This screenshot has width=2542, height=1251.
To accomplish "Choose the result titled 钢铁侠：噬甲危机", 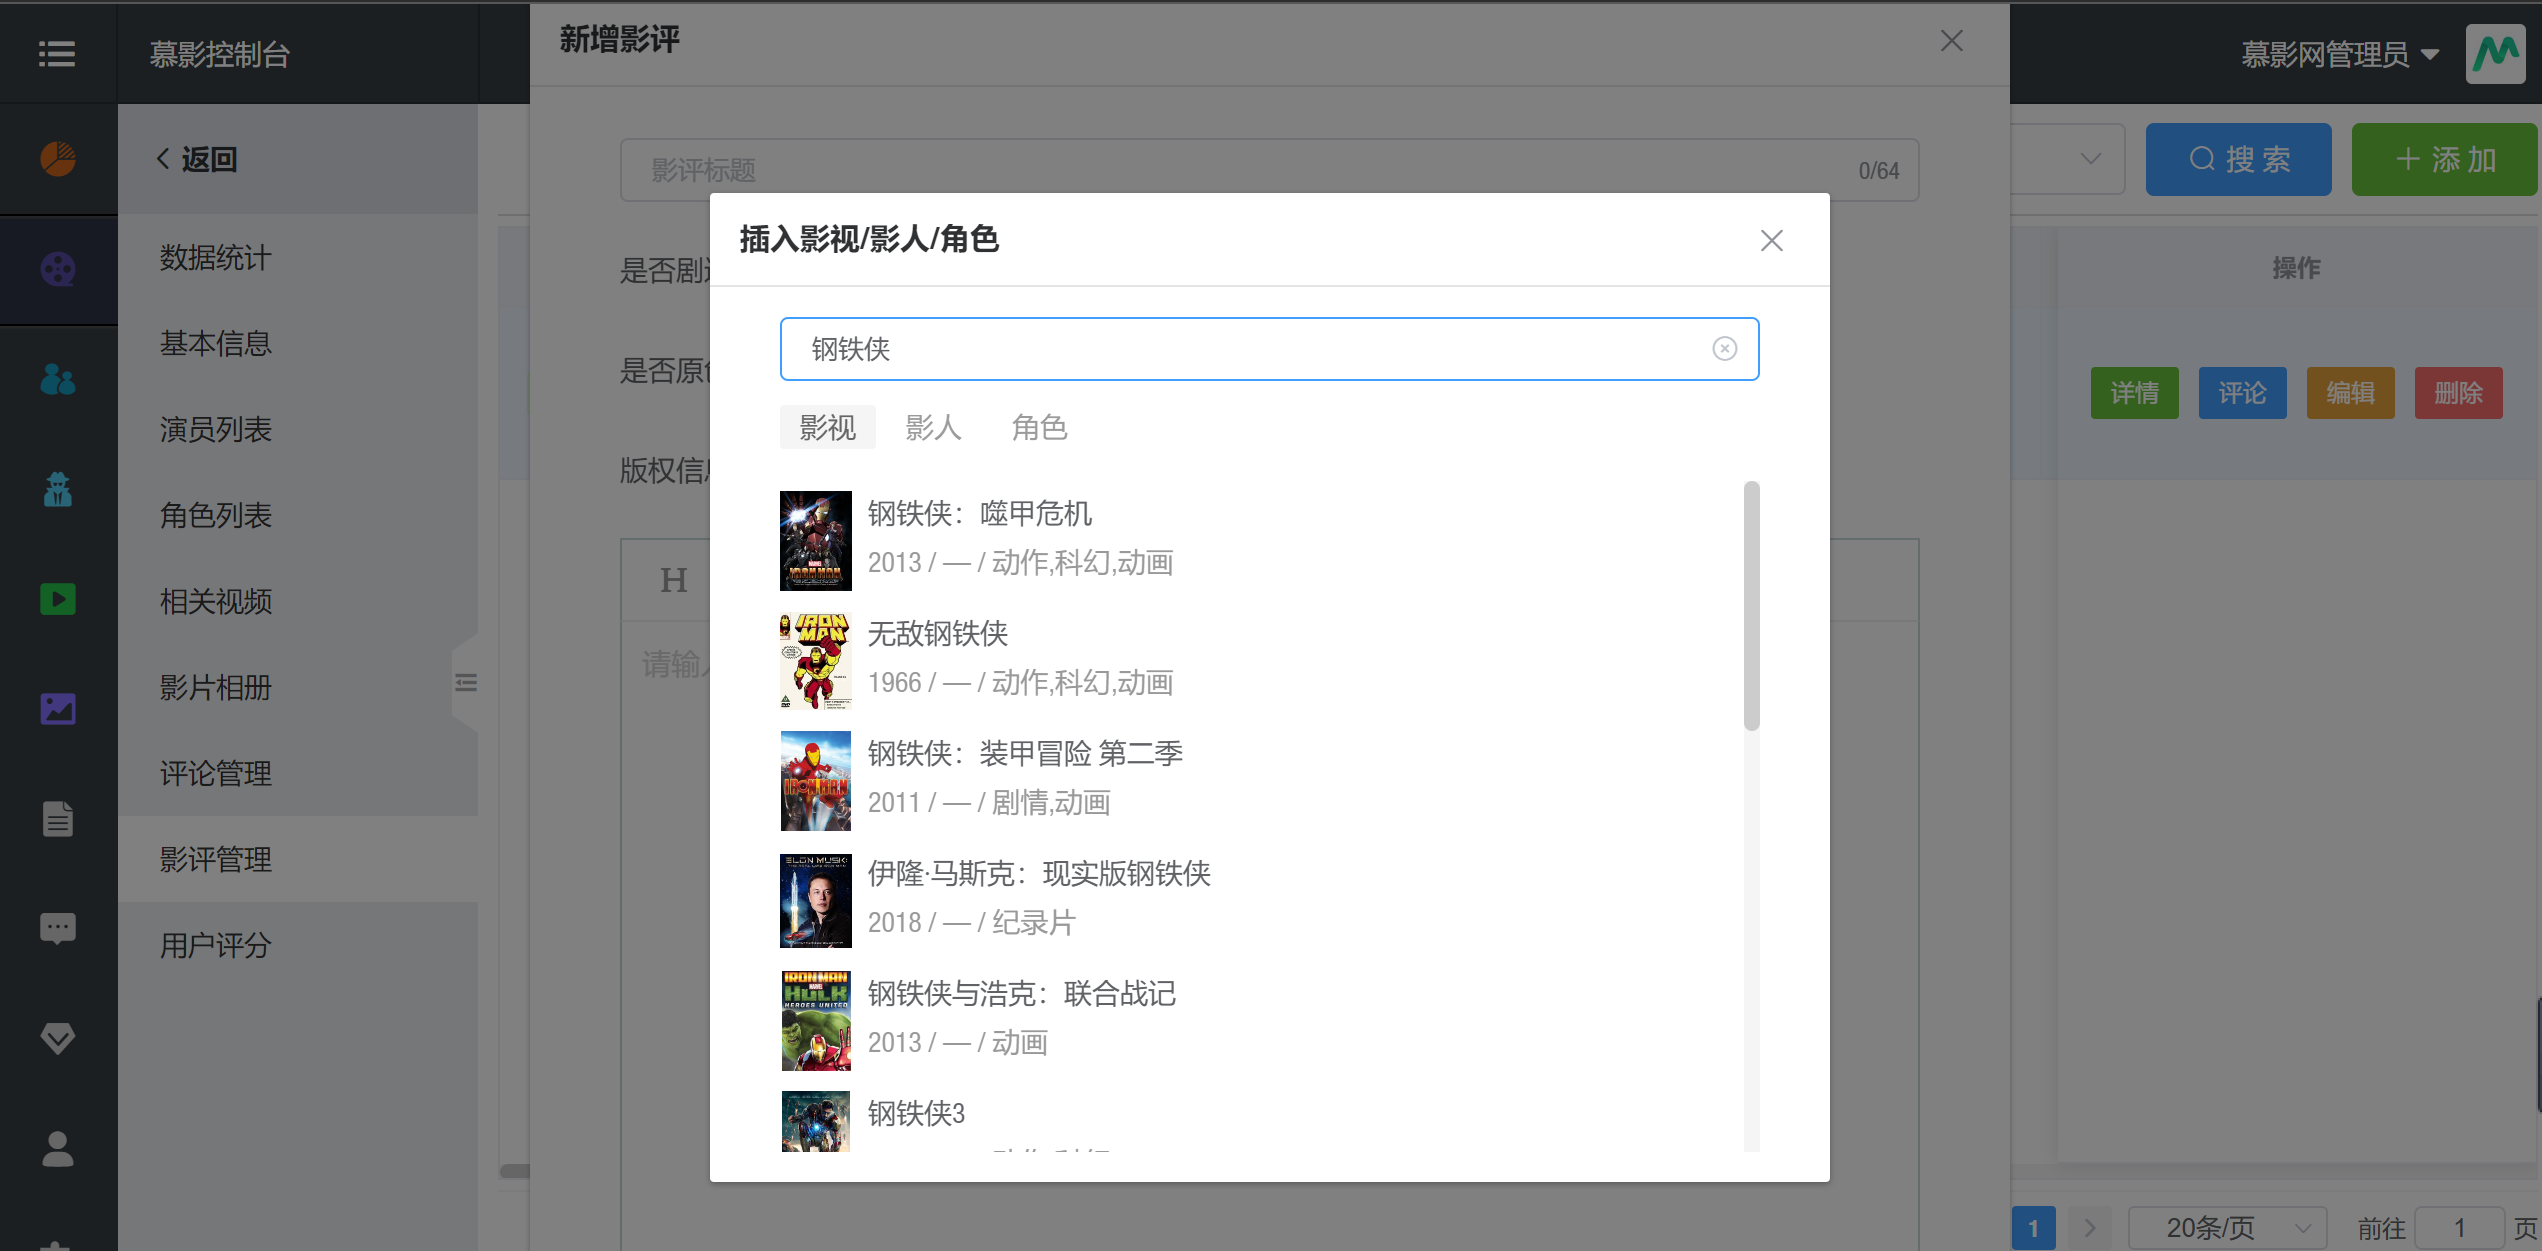I will [x=979, y=513].
